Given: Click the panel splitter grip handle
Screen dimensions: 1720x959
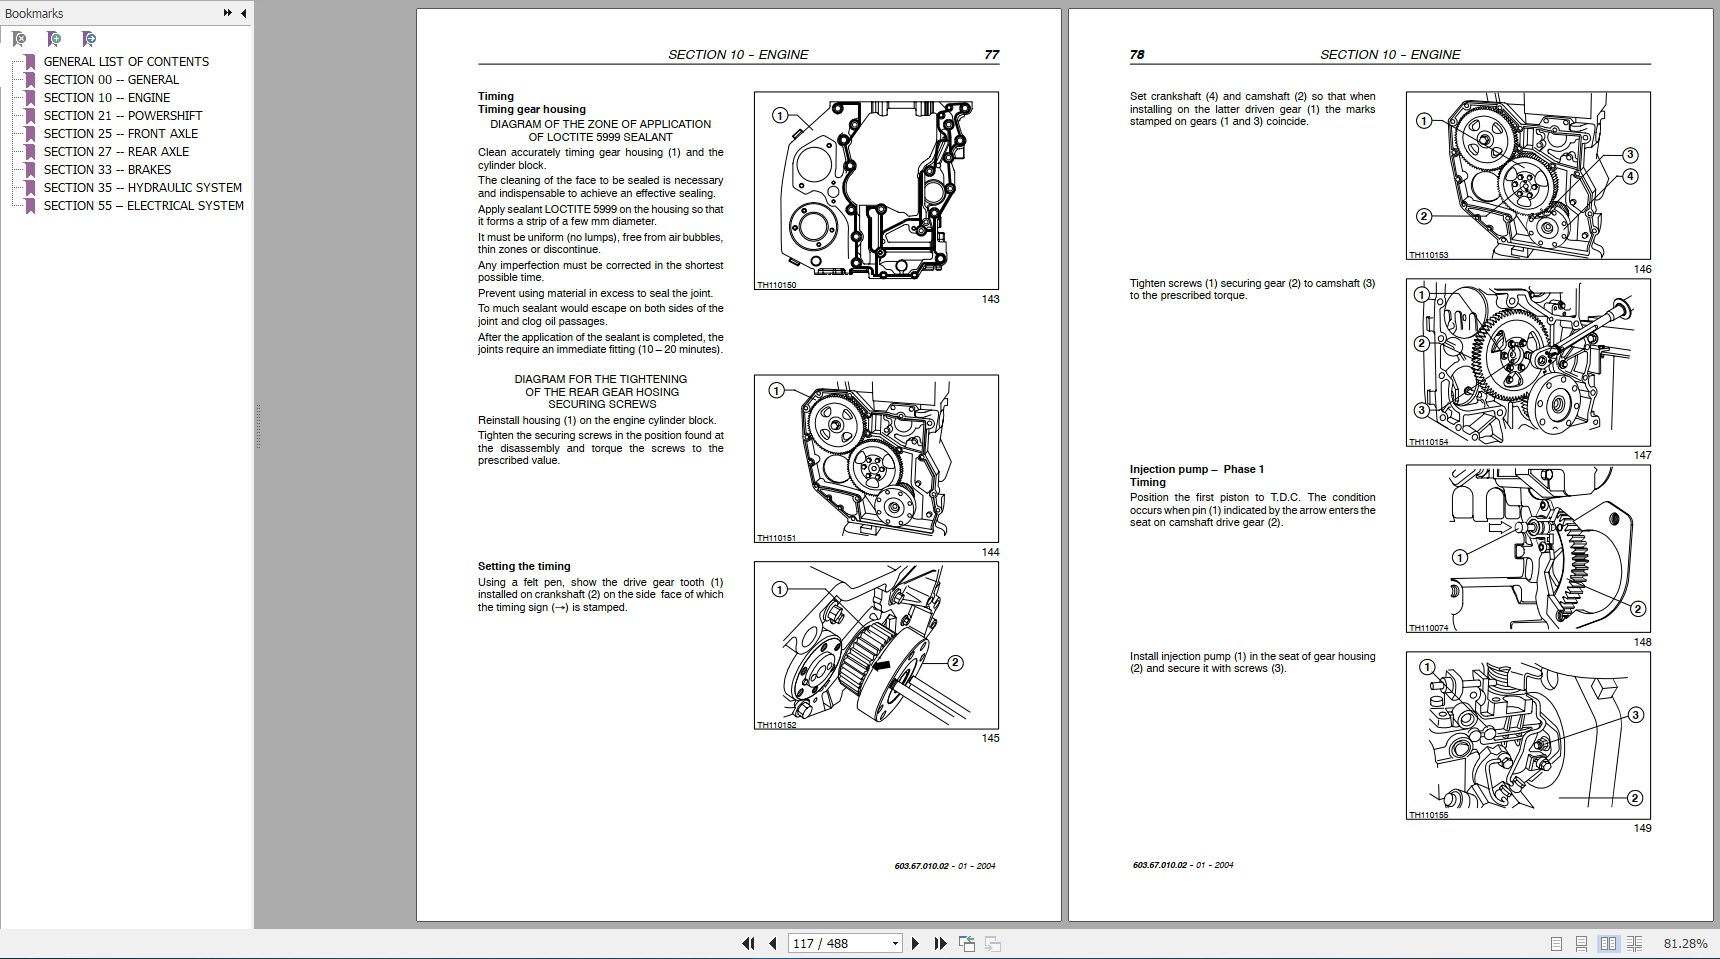Looking at the screenshot, I should [x=257, y=427].
